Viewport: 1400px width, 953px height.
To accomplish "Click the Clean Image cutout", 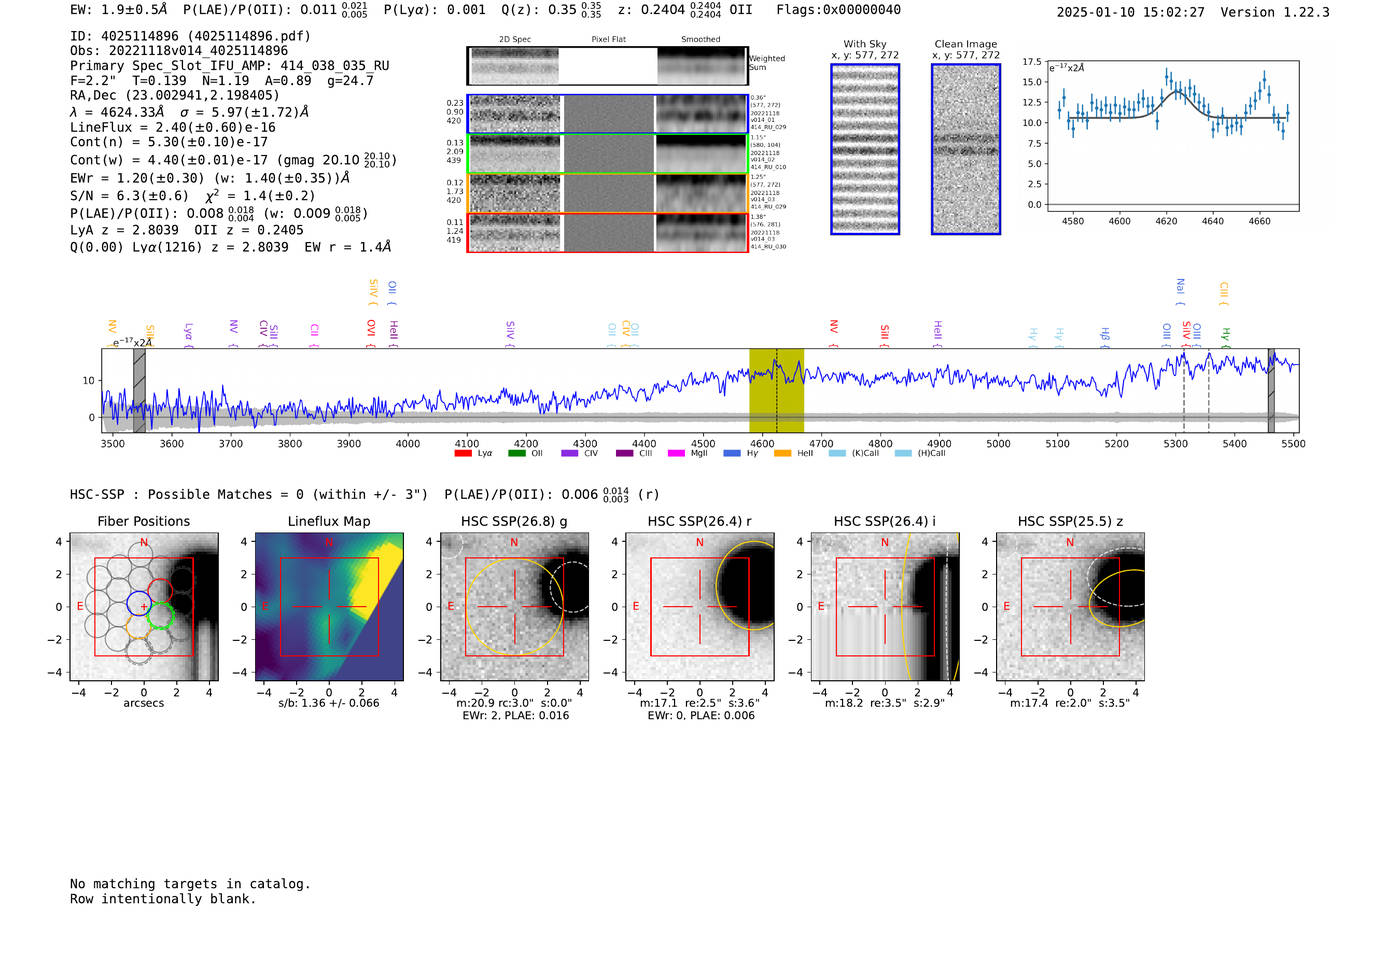I will [x=966, y=149].
